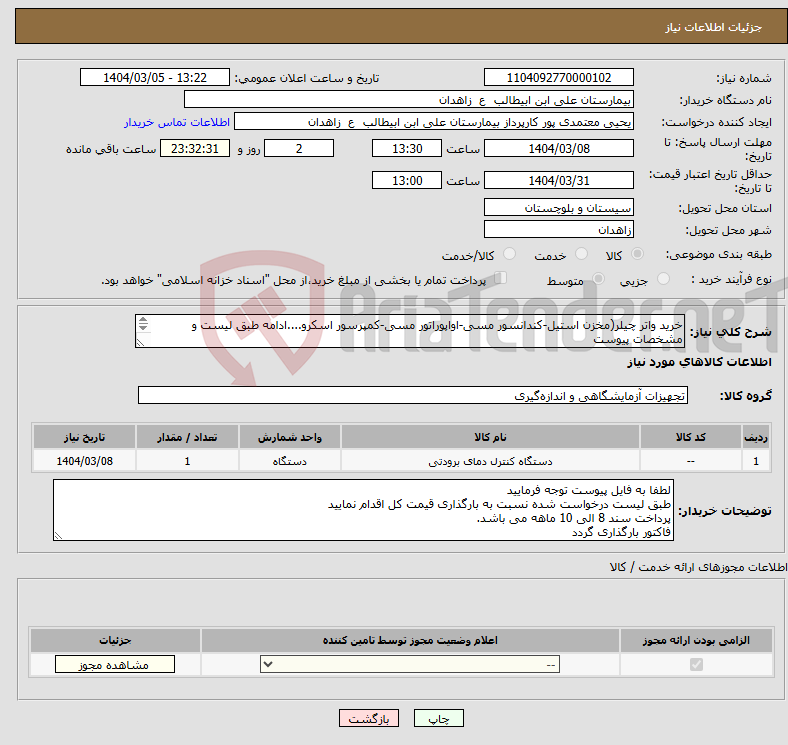788x745 pixels.
Task: Click the item name دستگاه کنترل دمای برودتی
Action: coord(490,461)
